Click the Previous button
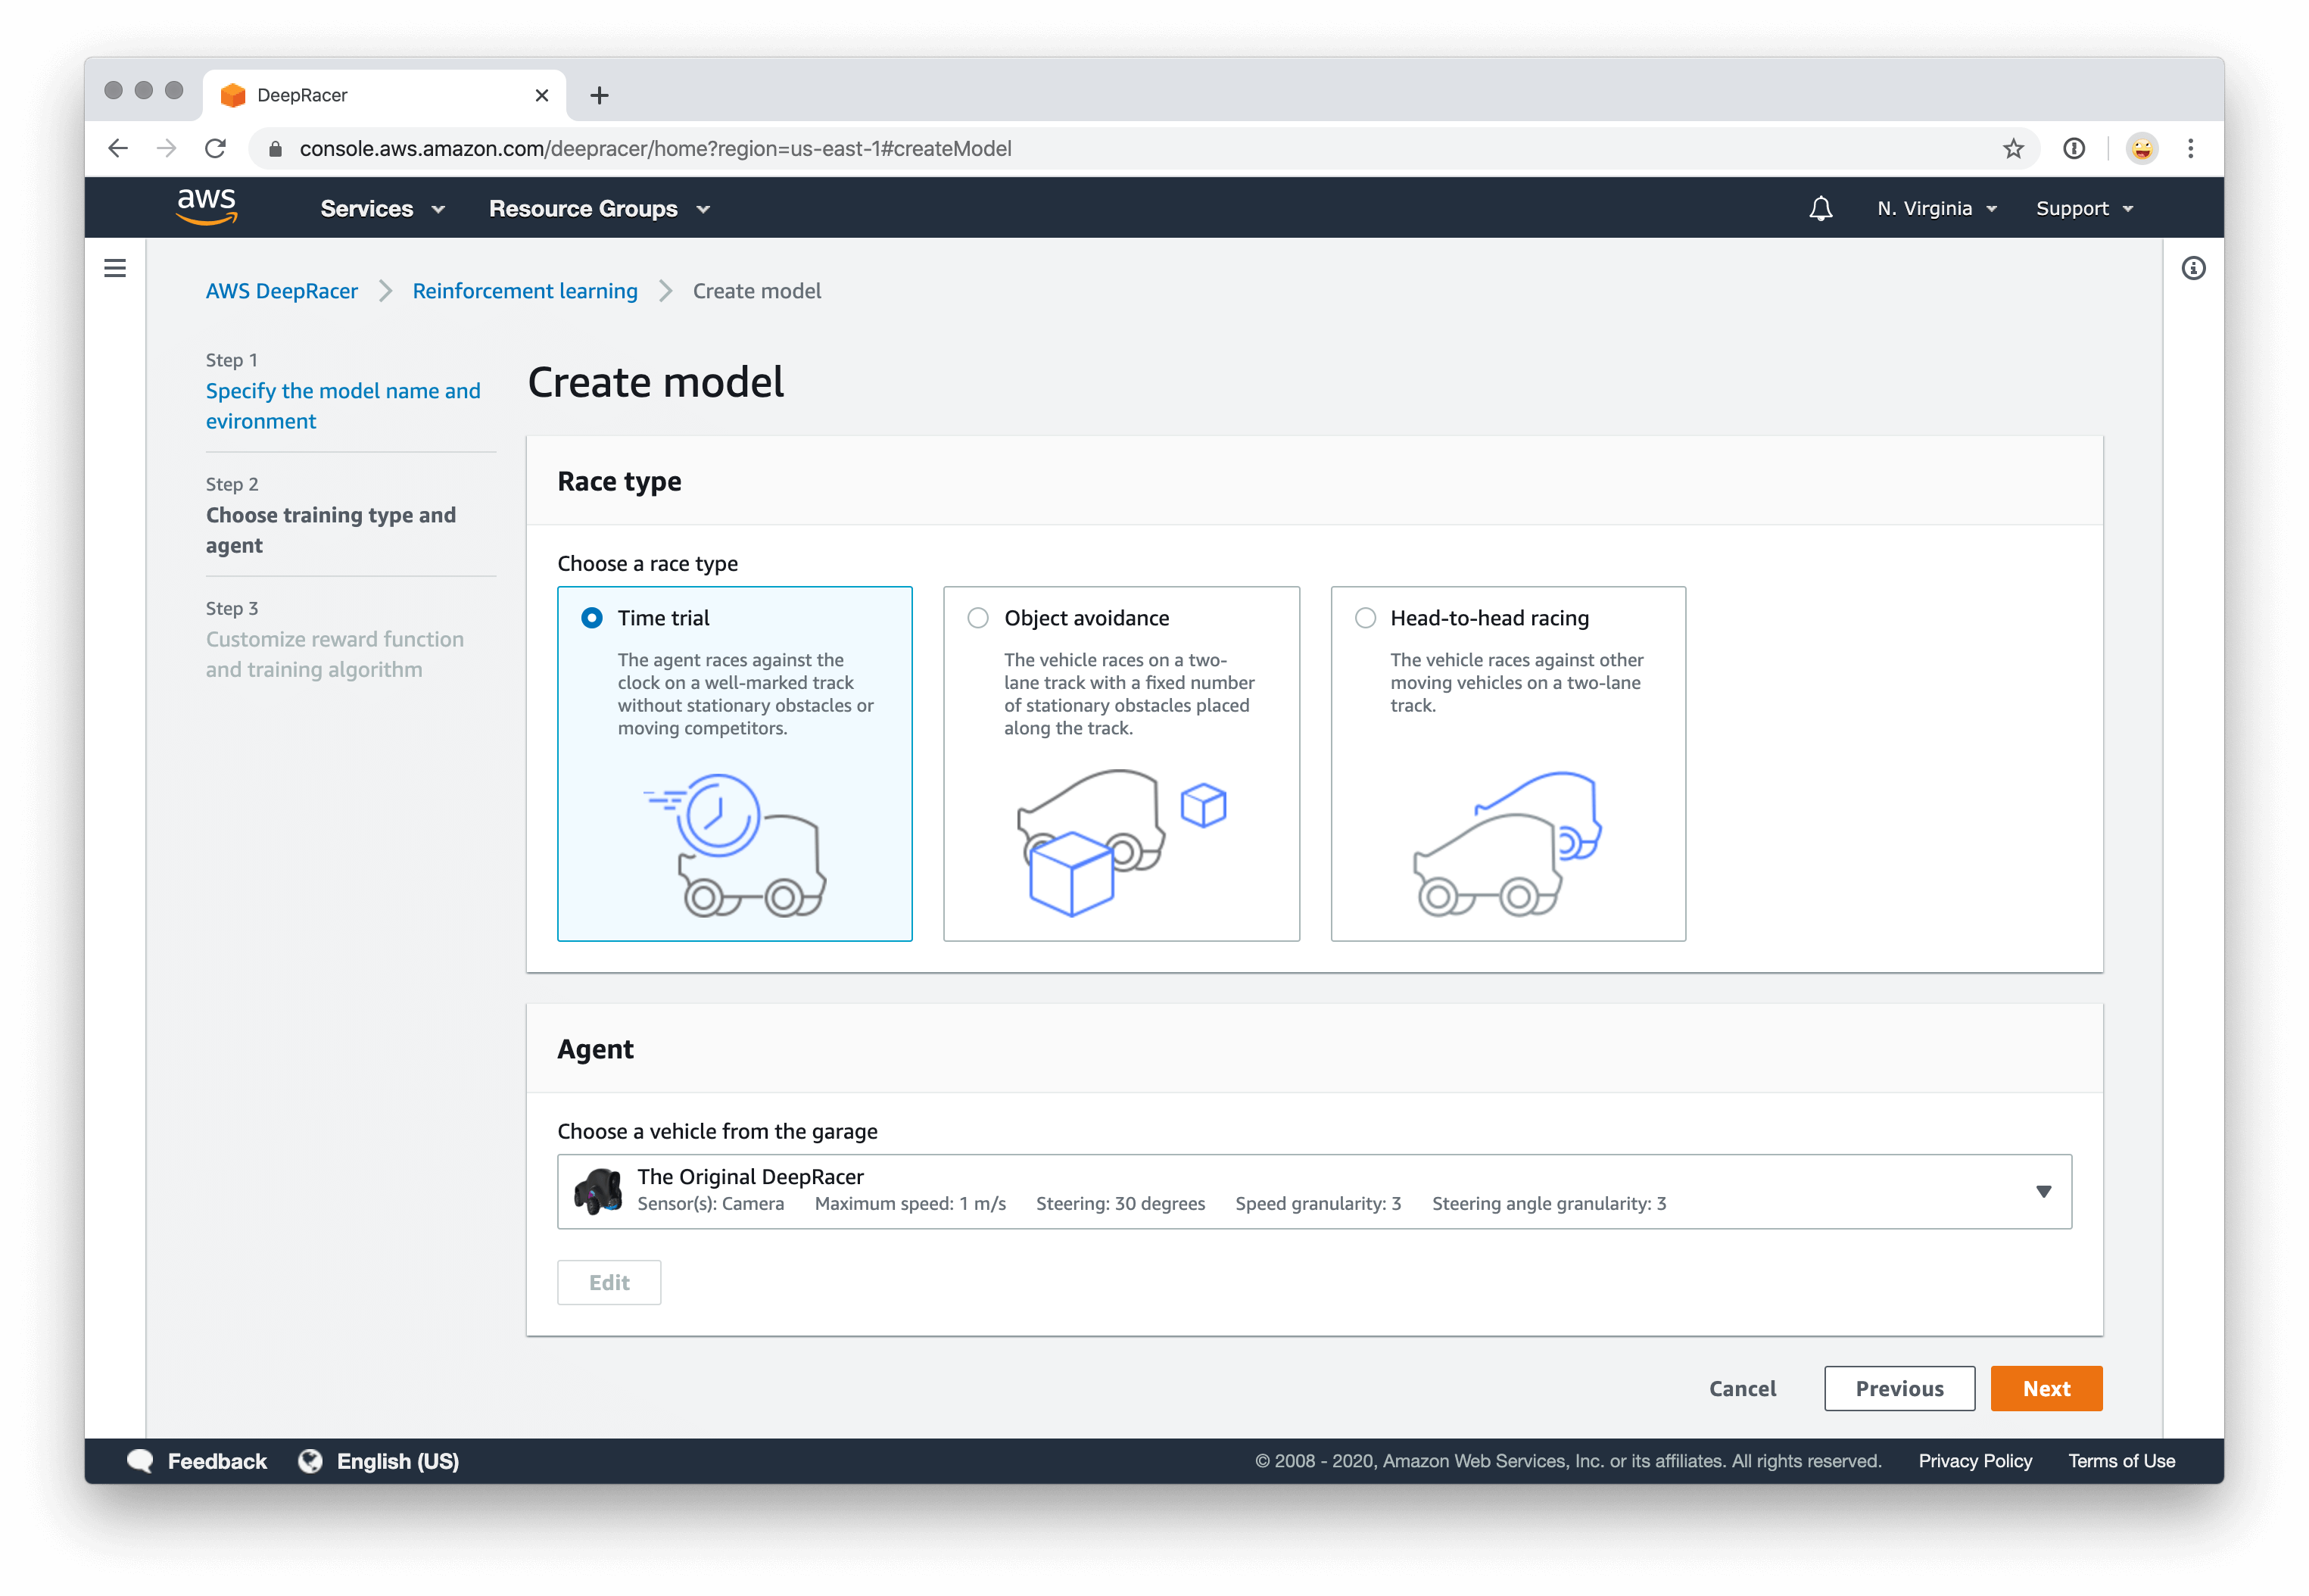The width and height of the screenshot is (2309, 1596). pyautogui.click(x=1899, y=1388)
